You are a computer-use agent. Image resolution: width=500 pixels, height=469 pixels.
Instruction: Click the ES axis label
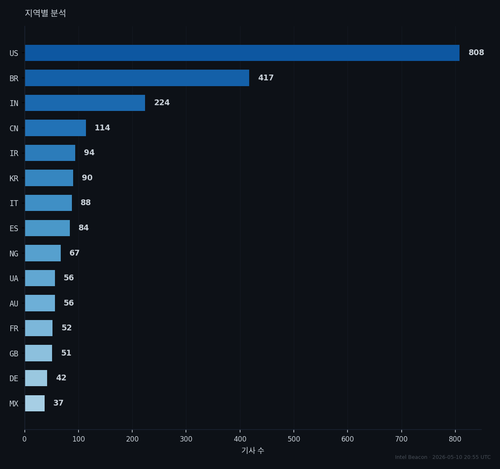click(14, 228)
